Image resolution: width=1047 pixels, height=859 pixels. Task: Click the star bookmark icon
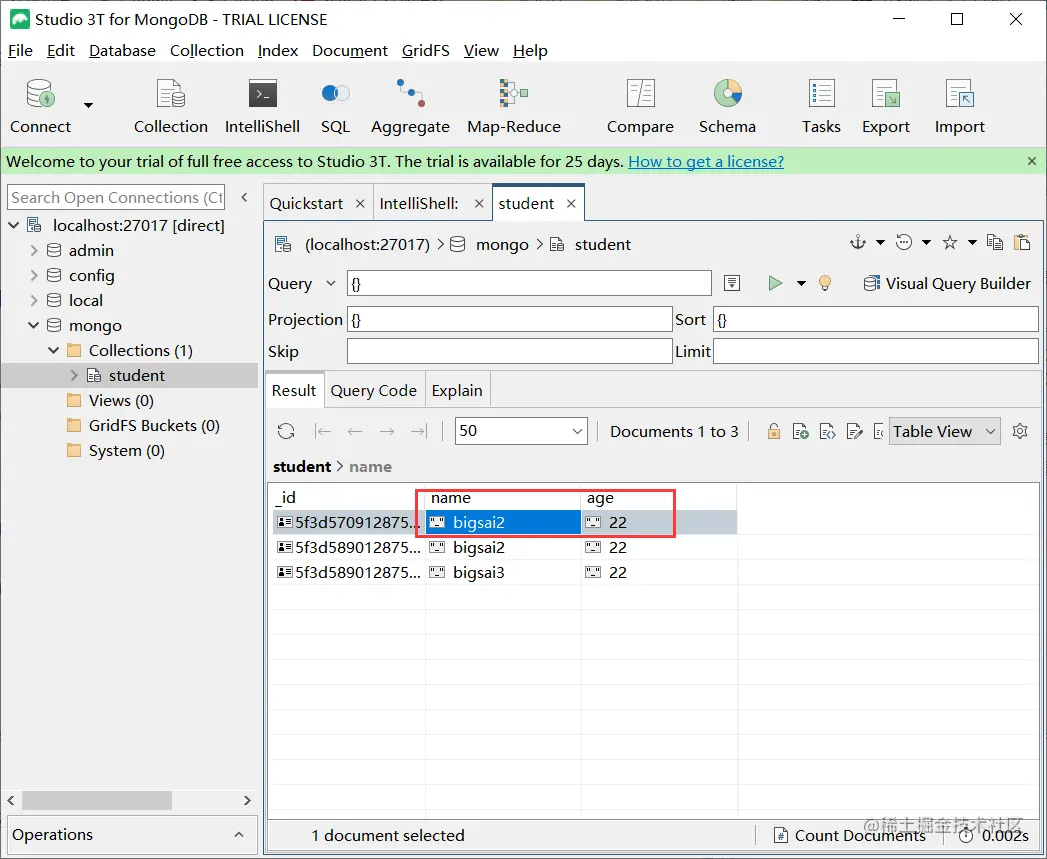tap(950, 242)
